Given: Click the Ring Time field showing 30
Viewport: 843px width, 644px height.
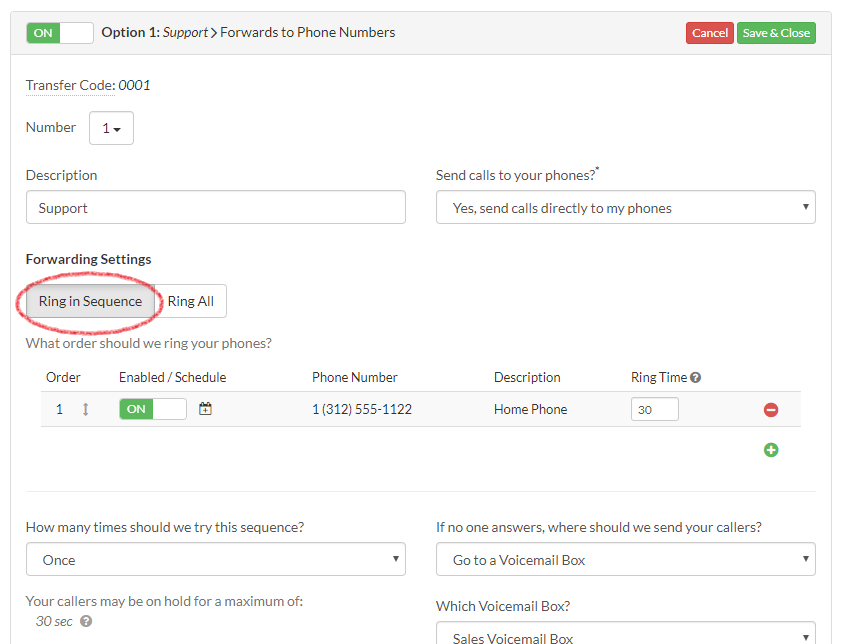Looking at the screenshot, I should pos(654,408).
